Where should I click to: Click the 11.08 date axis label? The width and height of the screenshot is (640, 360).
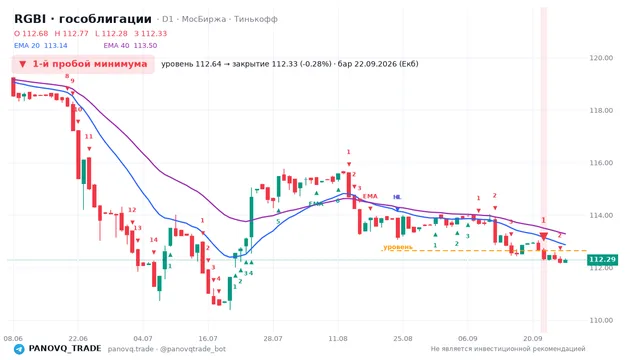[x=338, y=339]
